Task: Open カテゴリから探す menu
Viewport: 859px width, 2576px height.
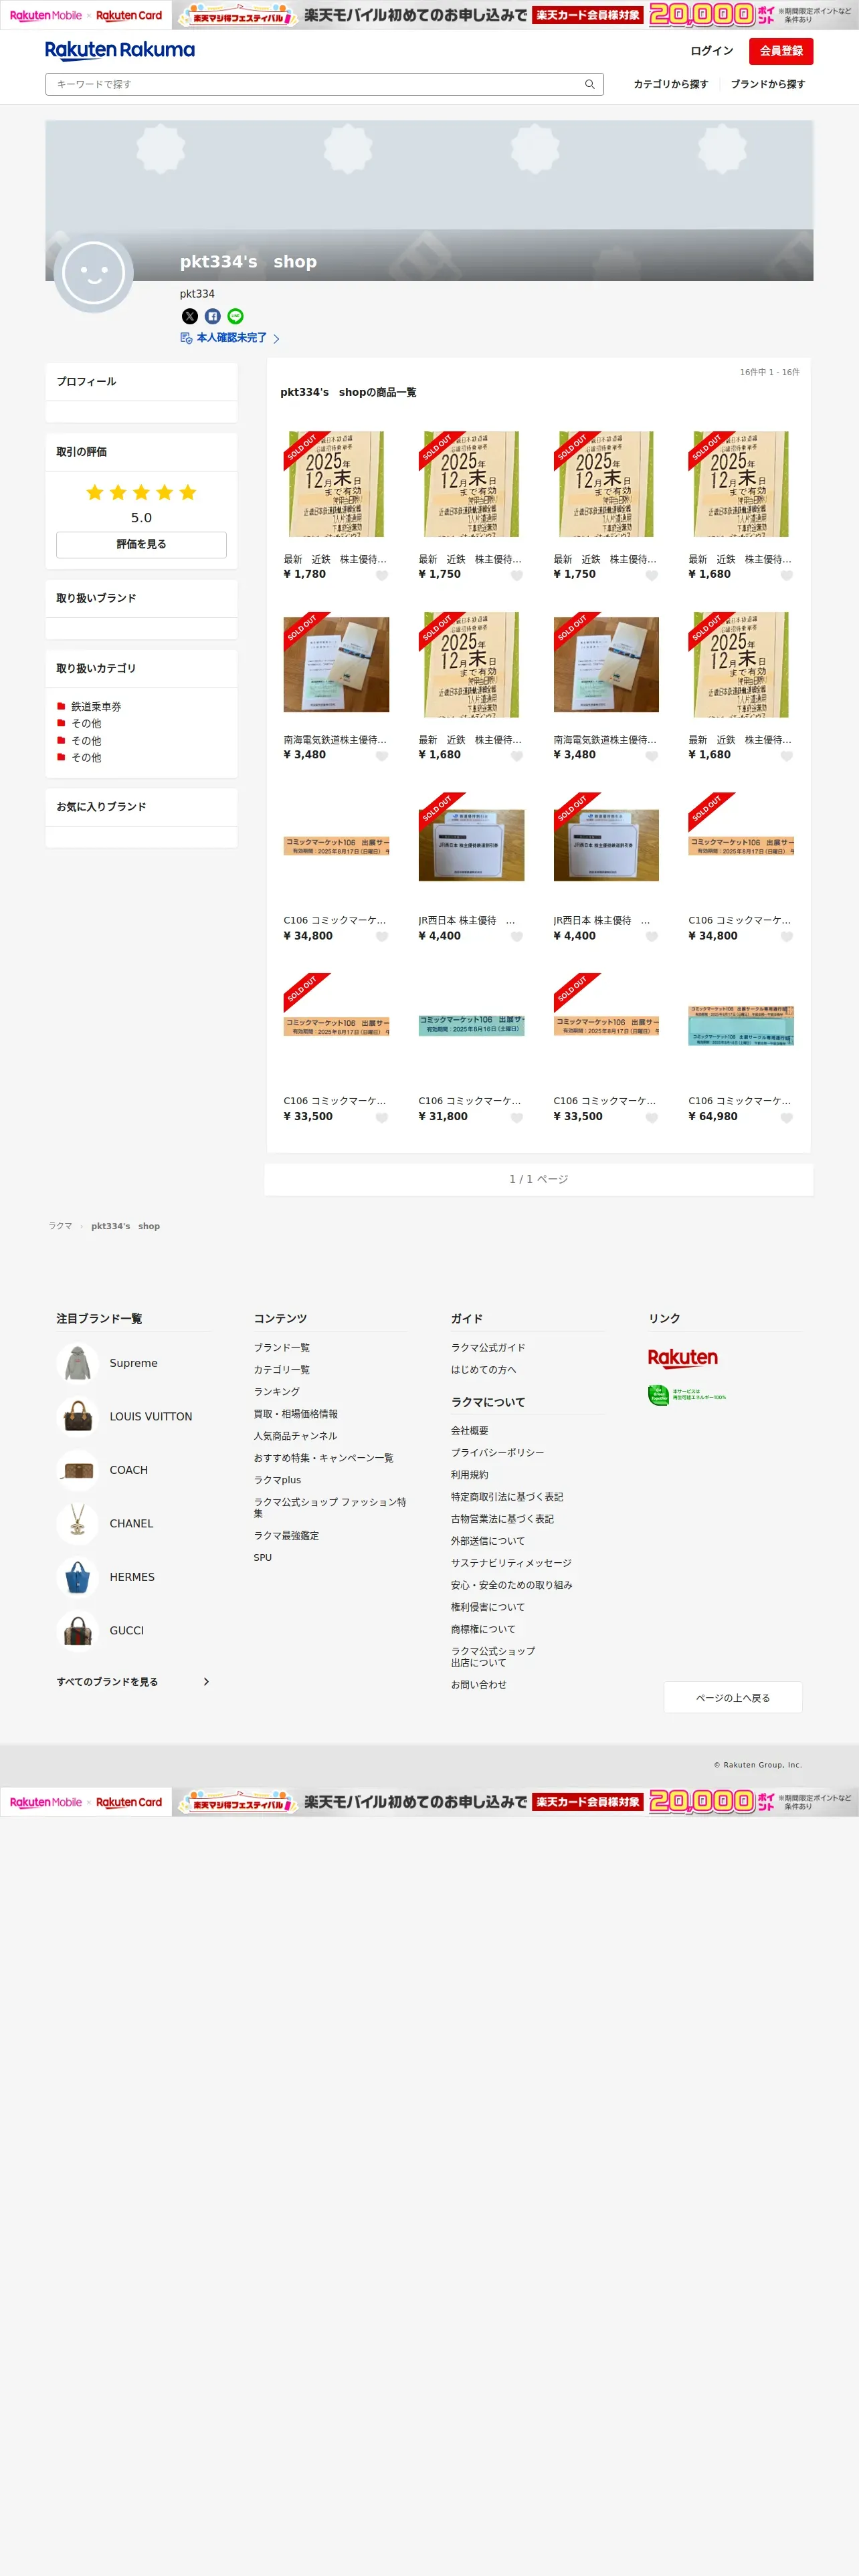Action: (670, 84)
